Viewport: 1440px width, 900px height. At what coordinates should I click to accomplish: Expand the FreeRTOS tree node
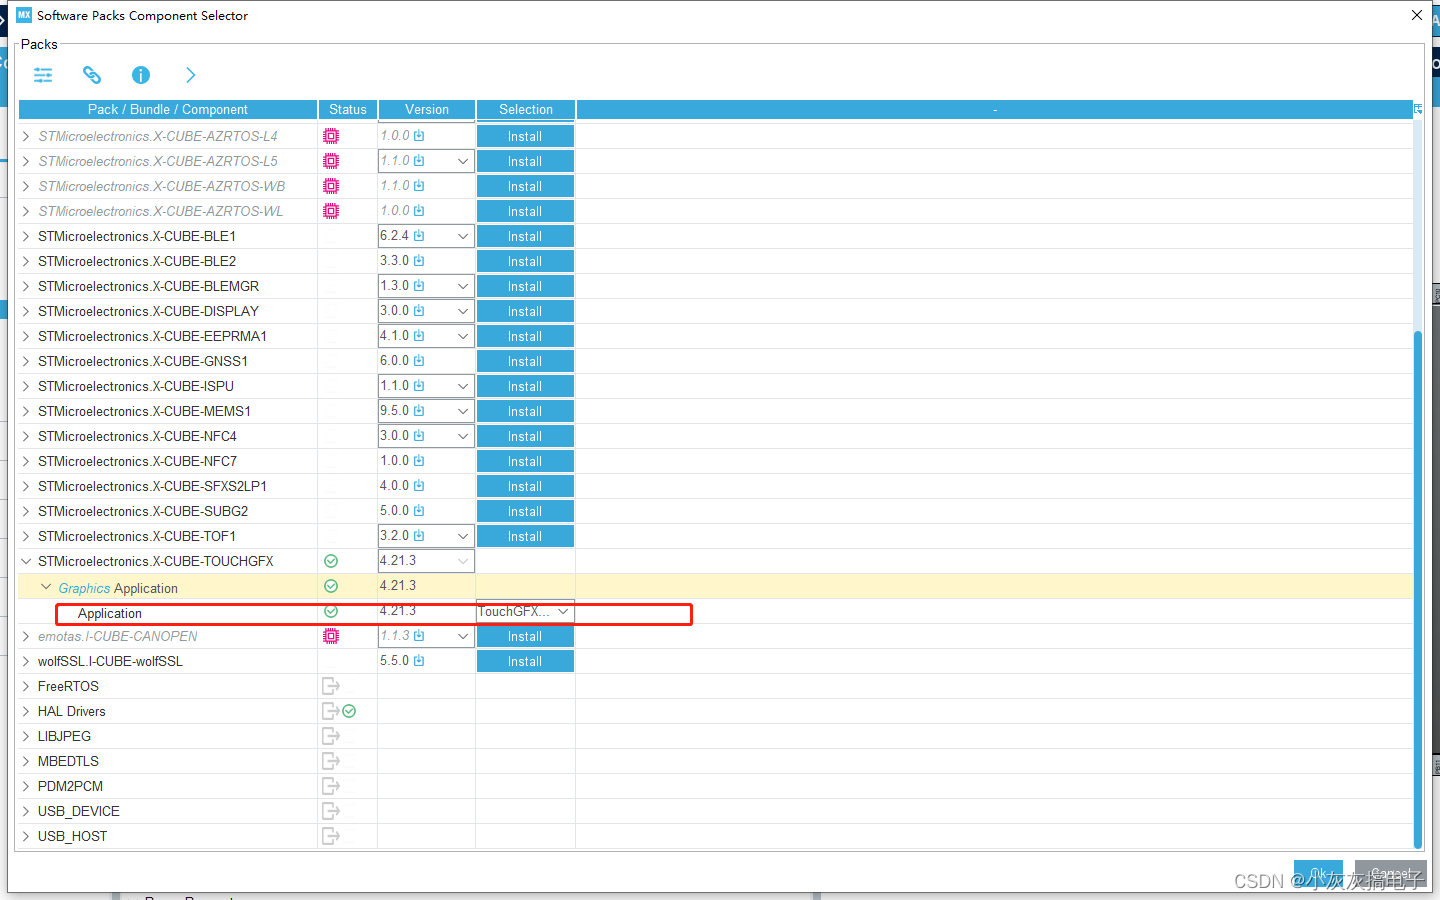26,686
